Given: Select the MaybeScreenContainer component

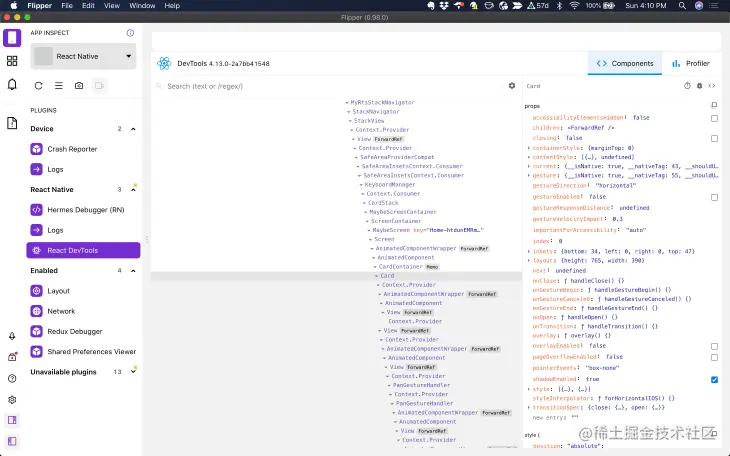Looking at the screenshot, I should click(403, 212).
